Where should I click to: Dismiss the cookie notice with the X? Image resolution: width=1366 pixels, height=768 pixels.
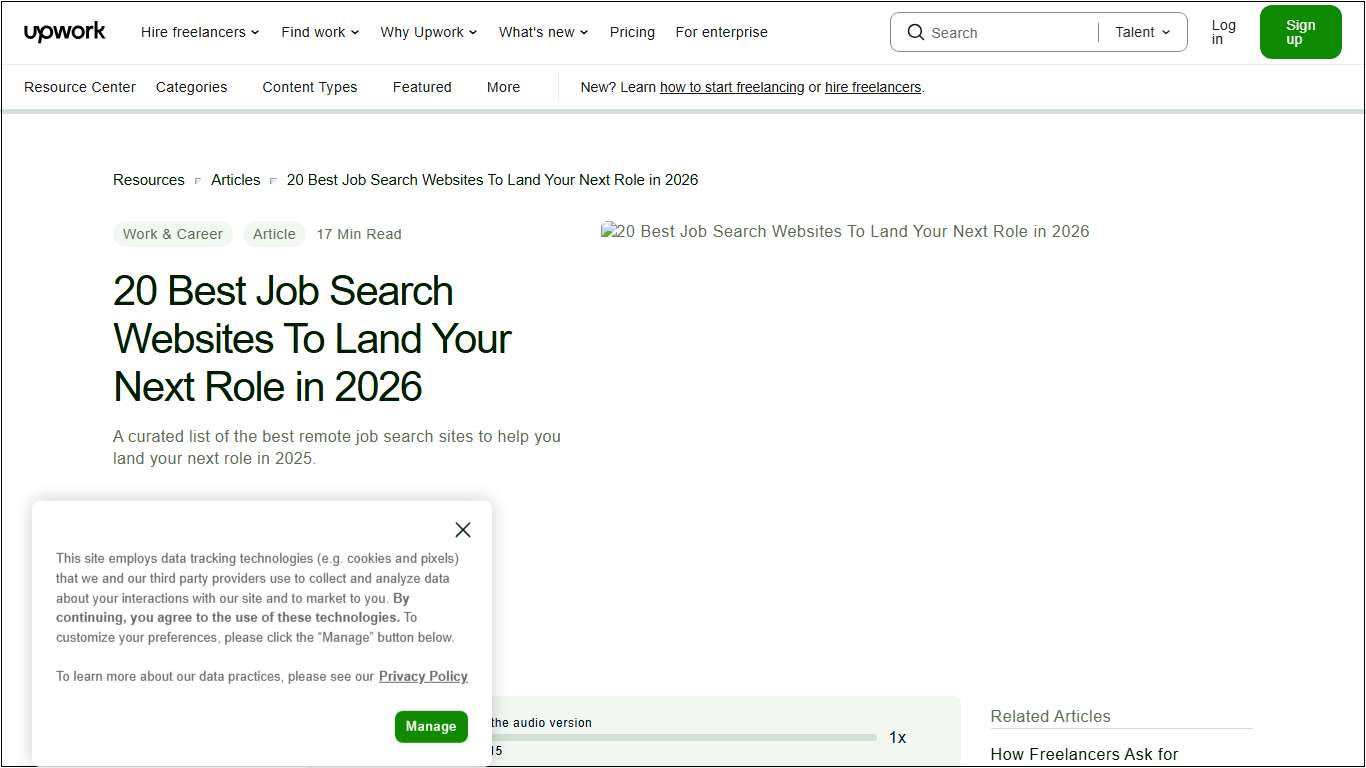tap(462, 529)
